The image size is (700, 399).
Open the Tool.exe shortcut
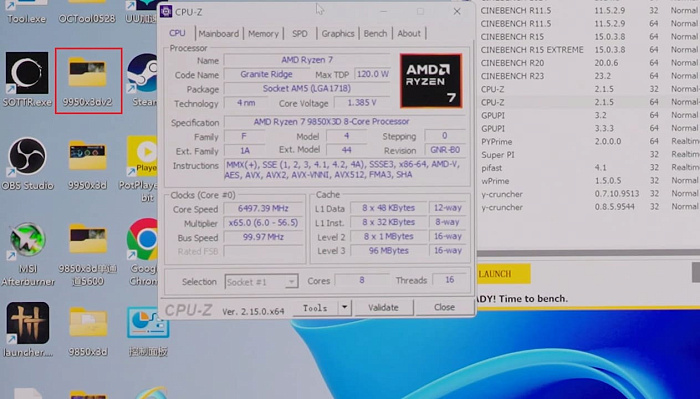[27, 12]
